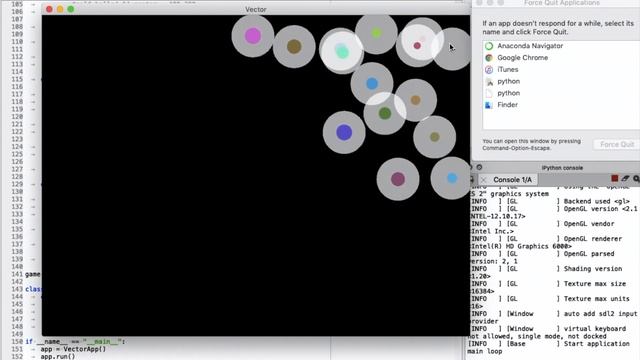Click the plum purple dot circle
The width and height of the screenshot is (640, 360).
pos(398,179)
